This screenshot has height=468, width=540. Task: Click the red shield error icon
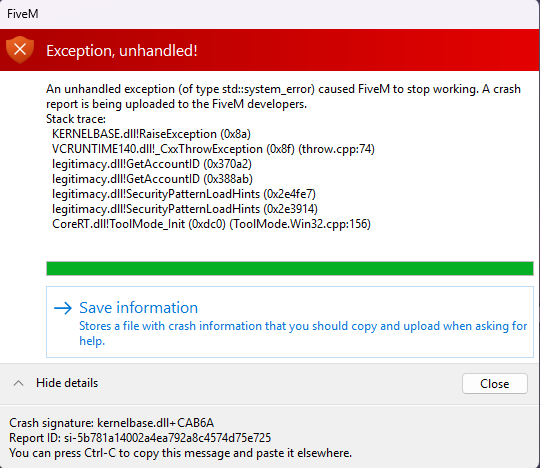(x=20, y=50)
